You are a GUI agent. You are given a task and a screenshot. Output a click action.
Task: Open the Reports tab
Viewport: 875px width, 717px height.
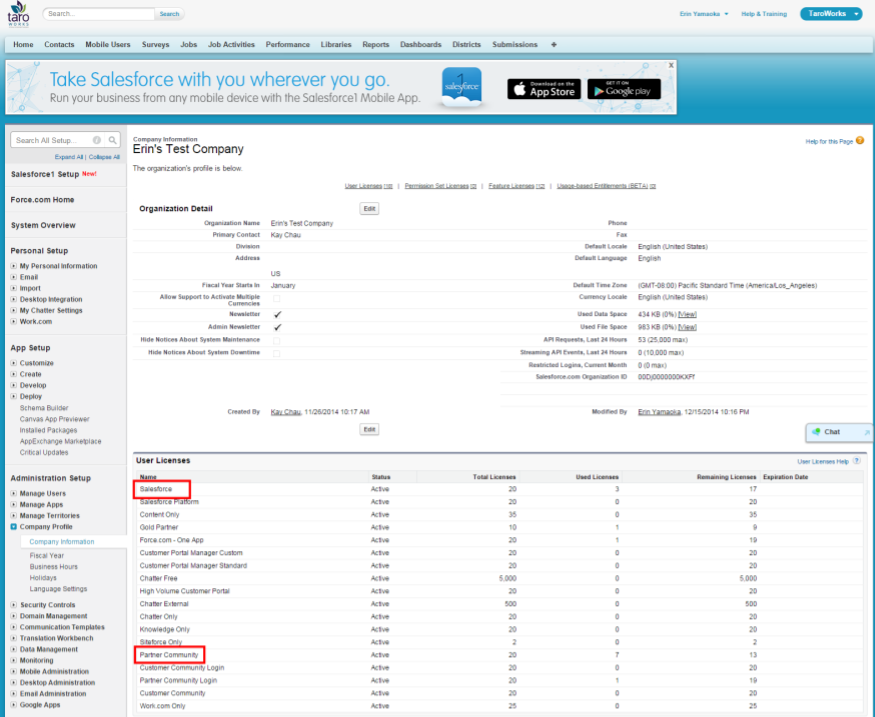(376, 45)
